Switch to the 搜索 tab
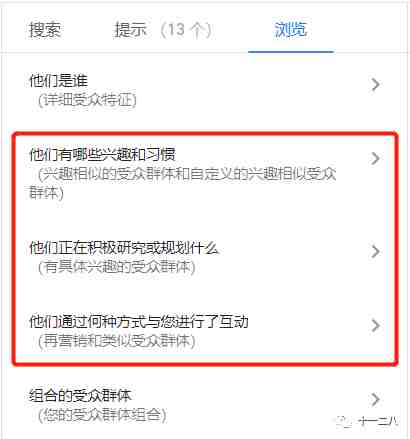 (x=45, y=30)
